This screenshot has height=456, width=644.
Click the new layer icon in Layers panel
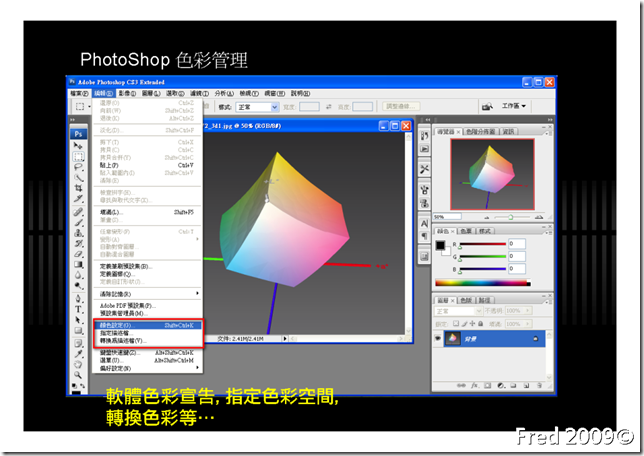click(x=526, y=386)
